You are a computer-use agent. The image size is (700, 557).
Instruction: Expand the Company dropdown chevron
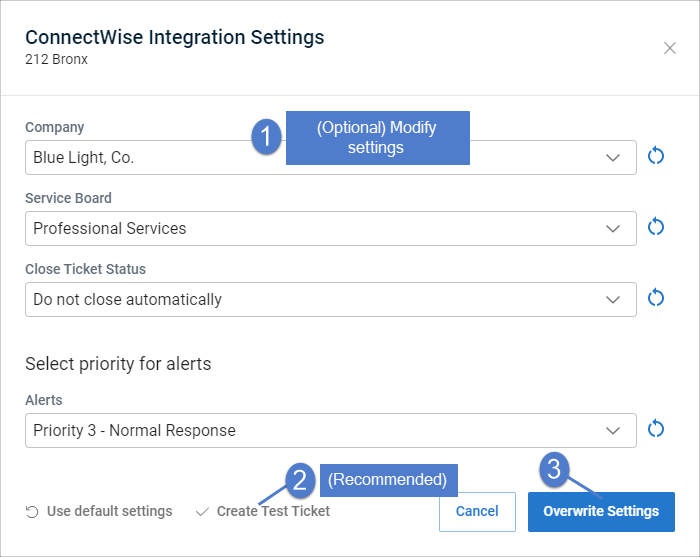[x=613, y=158]
